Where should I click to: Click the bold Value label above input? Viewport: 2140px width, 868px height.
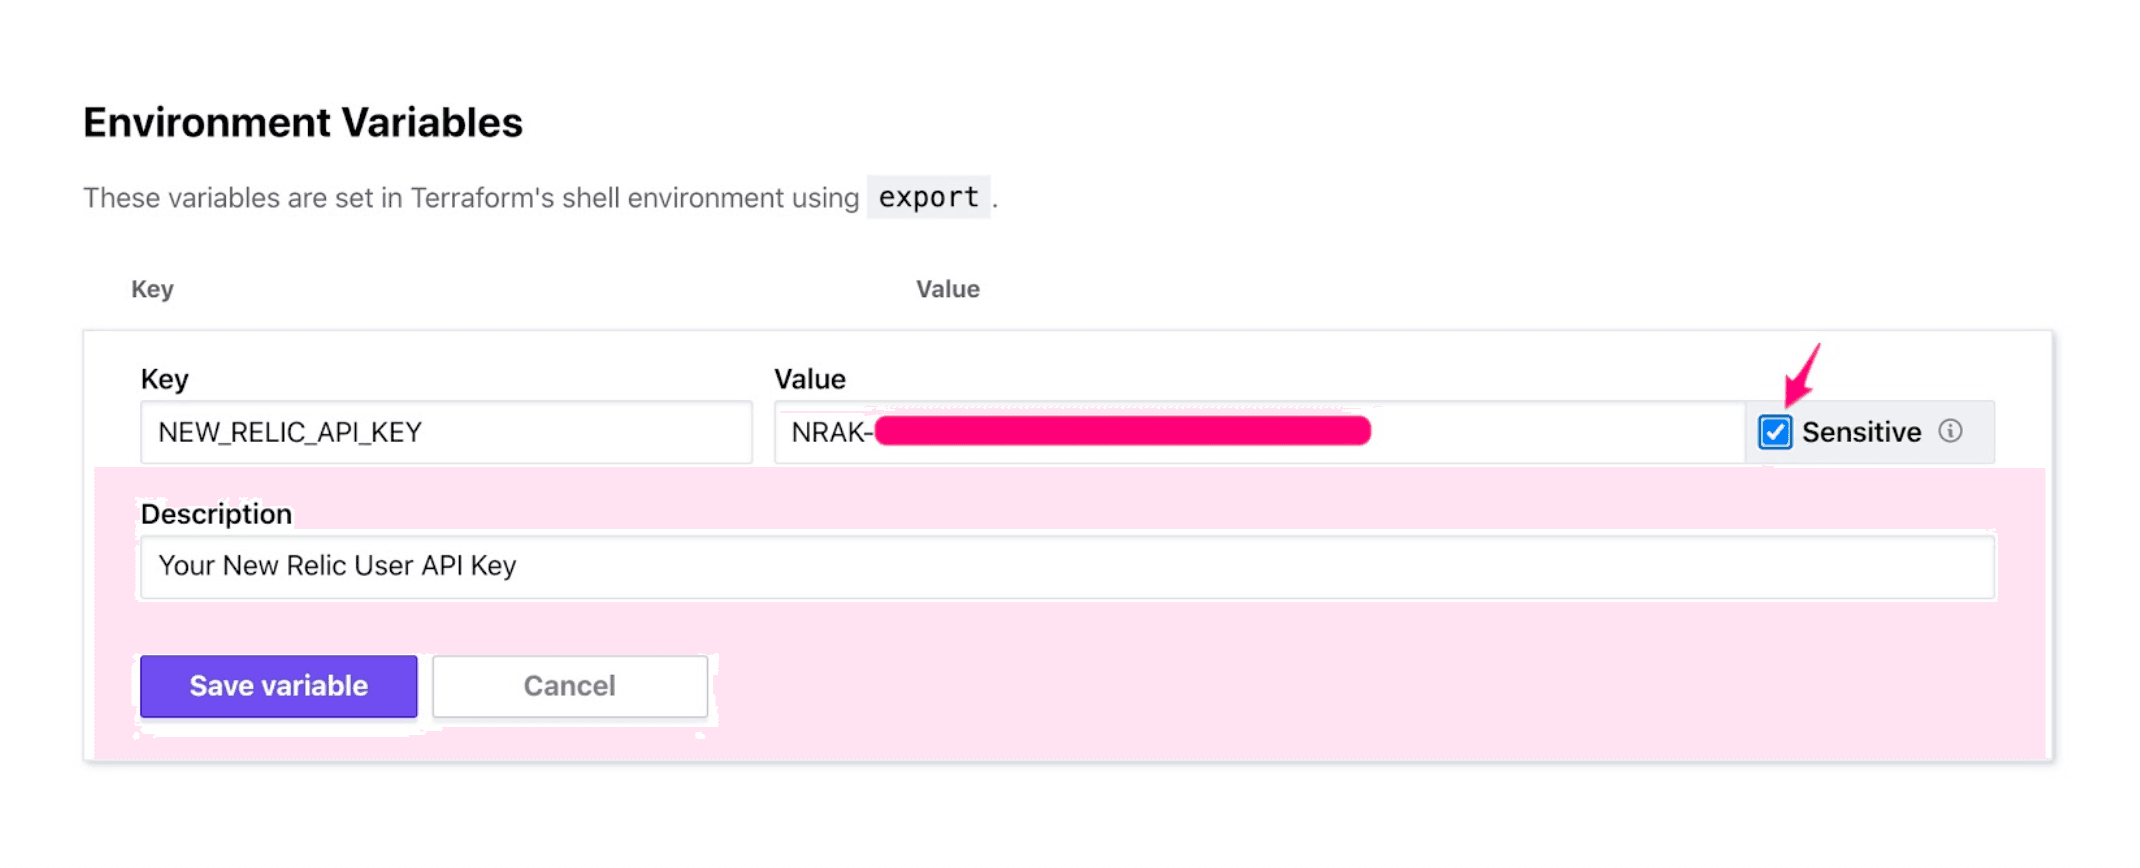click(x=810, y=379)
